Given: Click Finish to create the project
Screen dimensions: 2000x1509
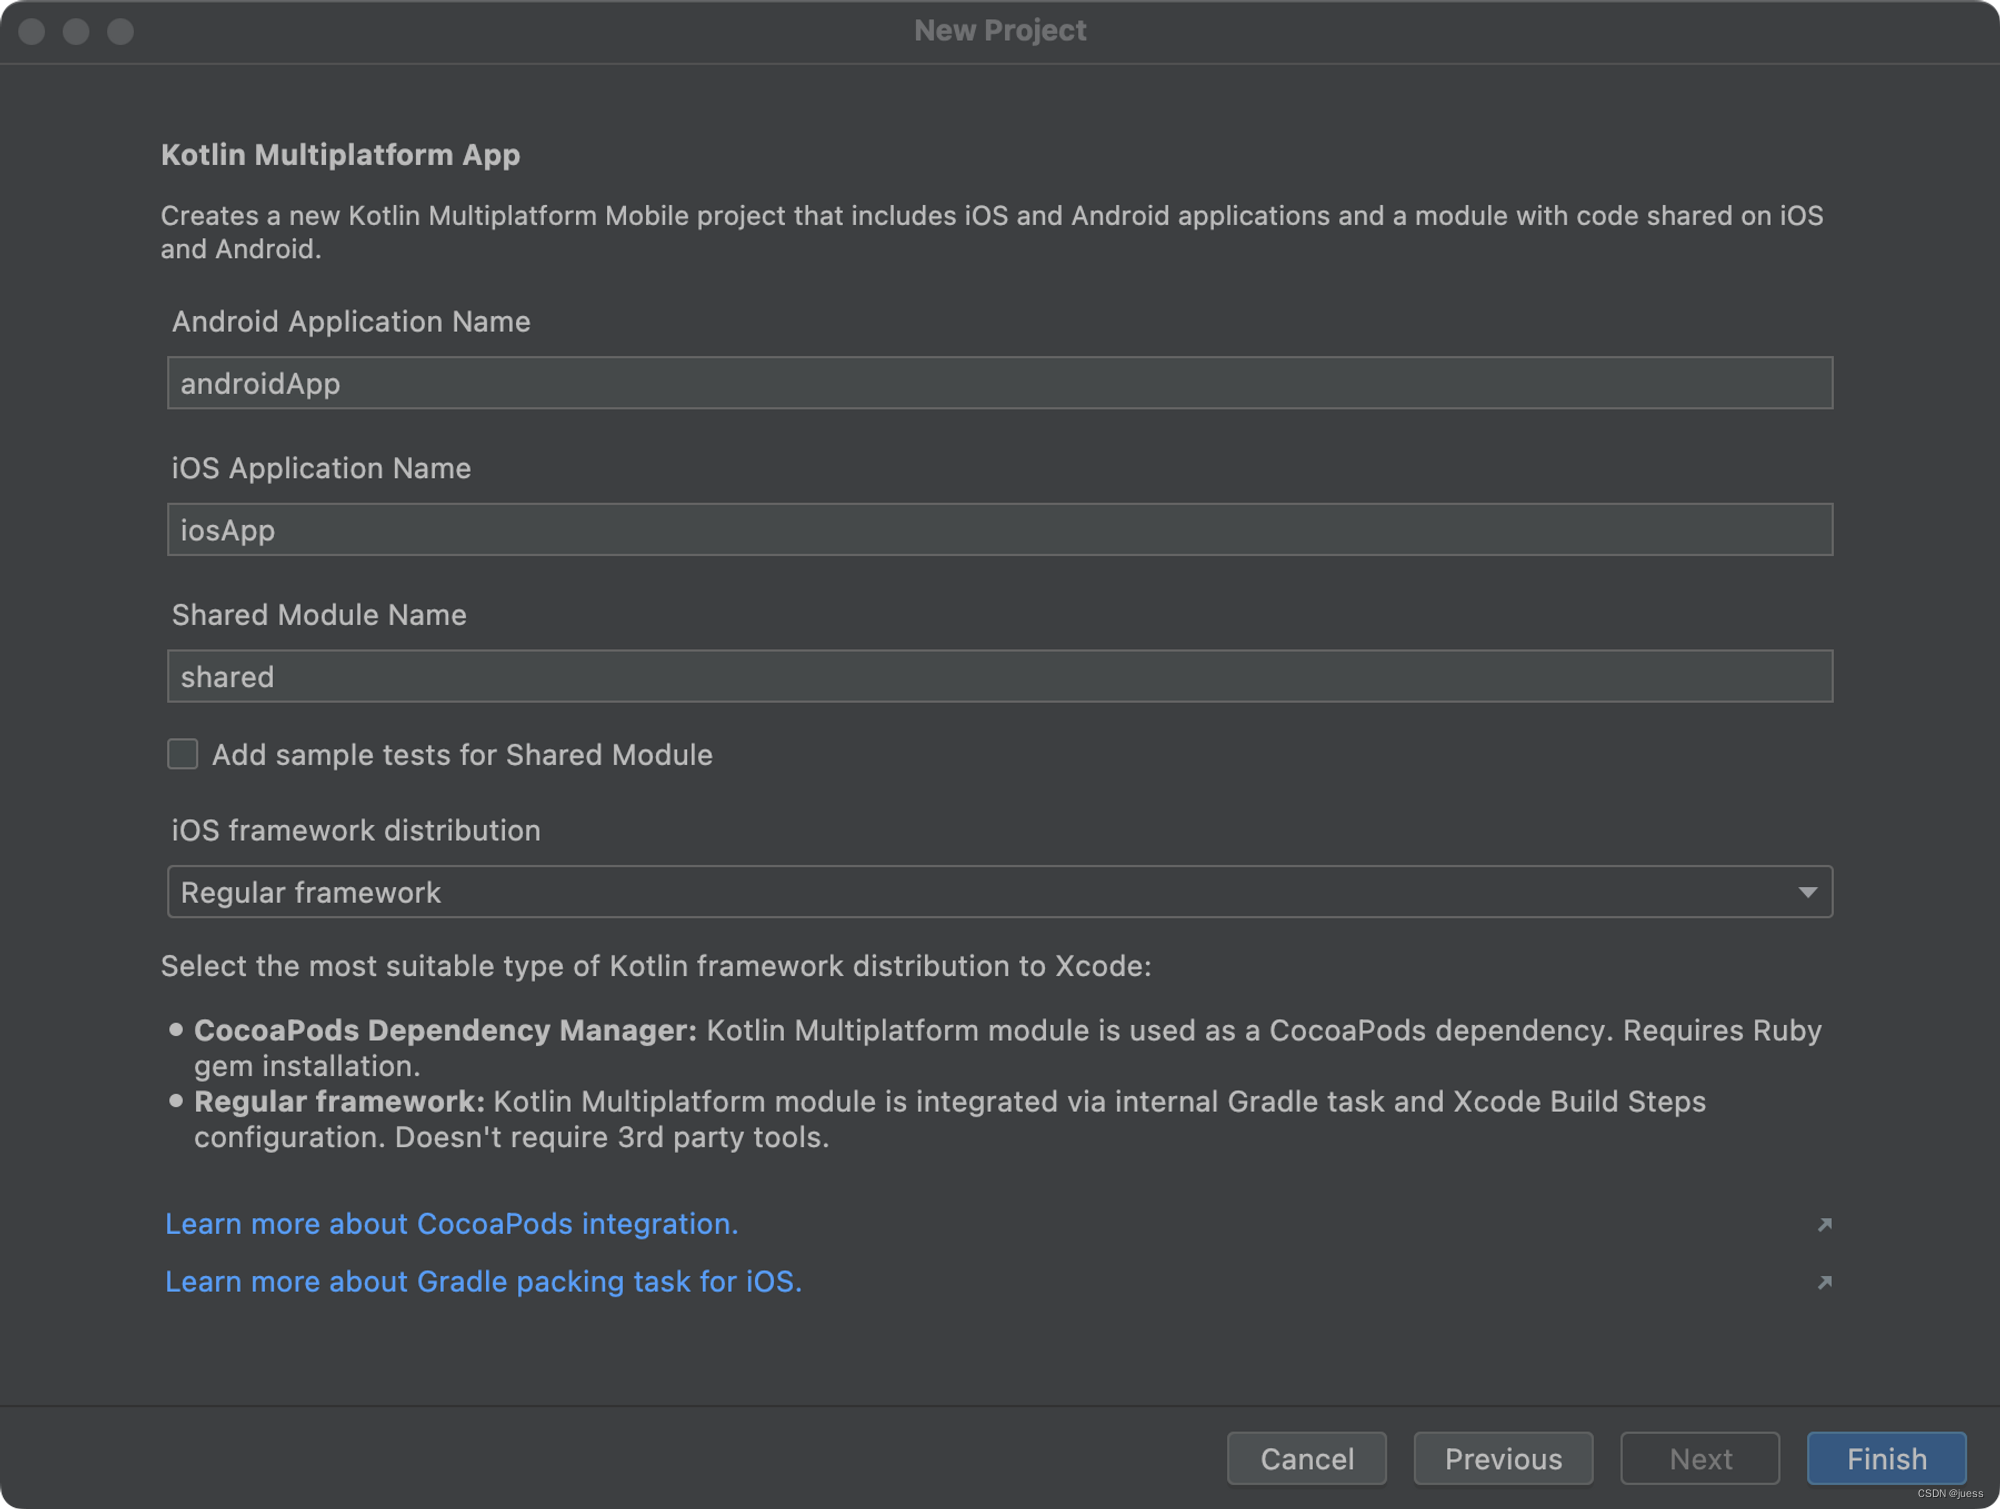Looking at the screenshot, I should 1886,1459.
